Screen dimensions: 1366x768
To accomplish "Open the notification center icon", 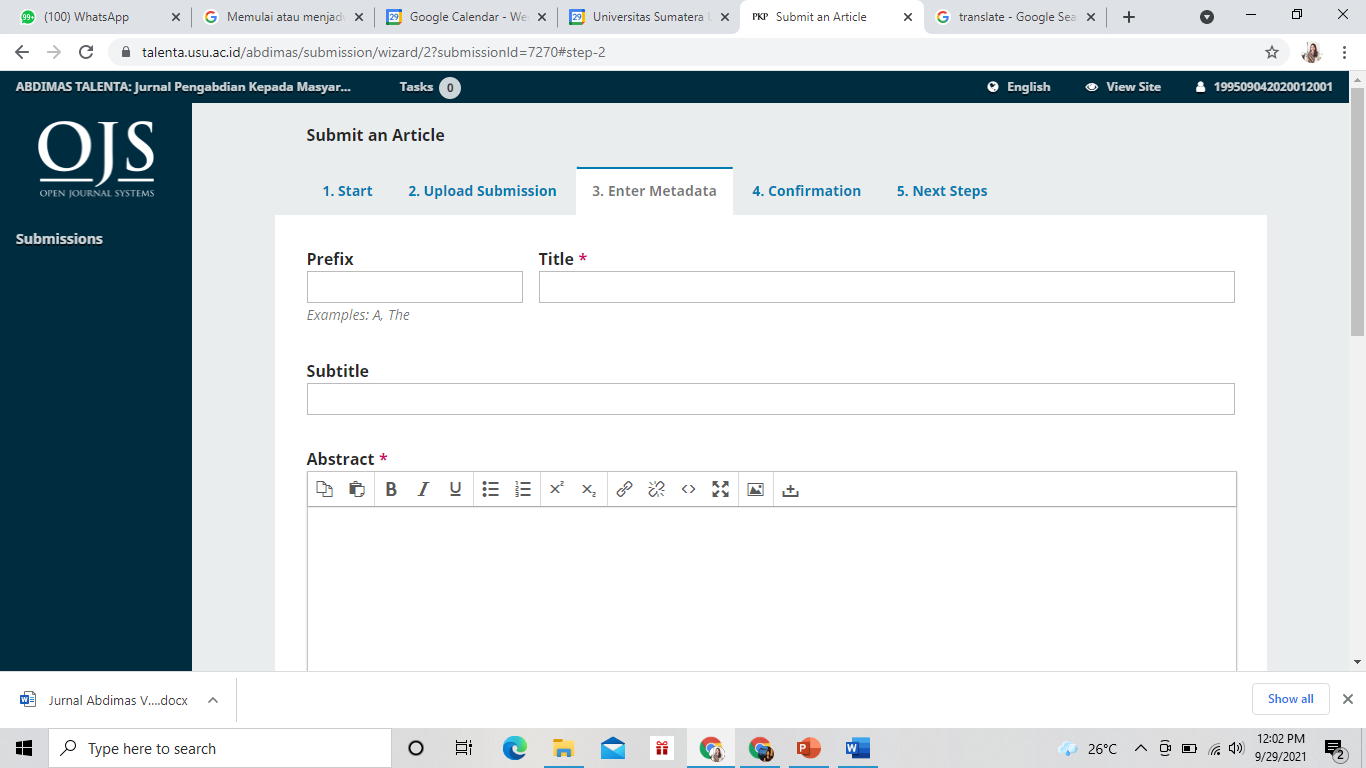I will click(x=1335, y=748).
